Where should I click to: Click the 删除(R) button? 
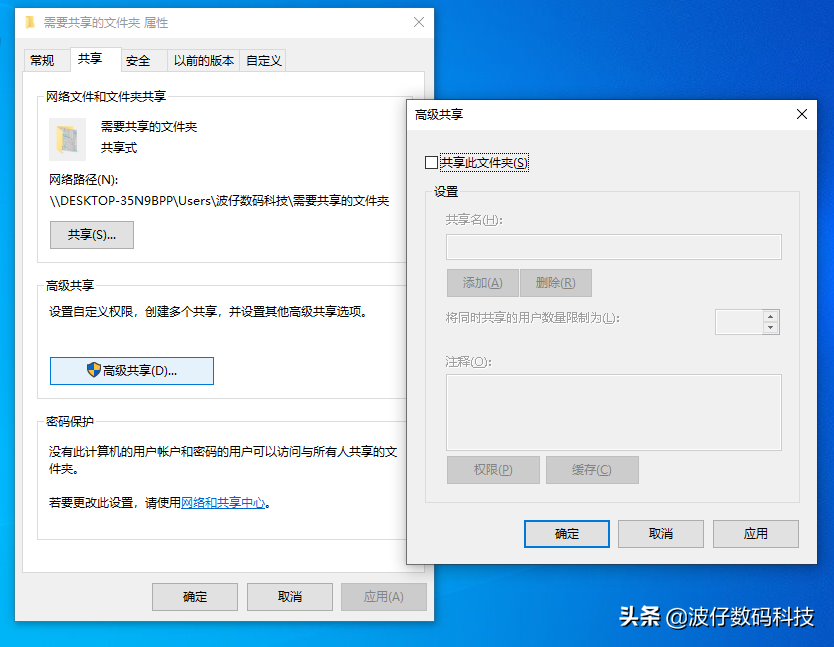[x=556, y=283]
